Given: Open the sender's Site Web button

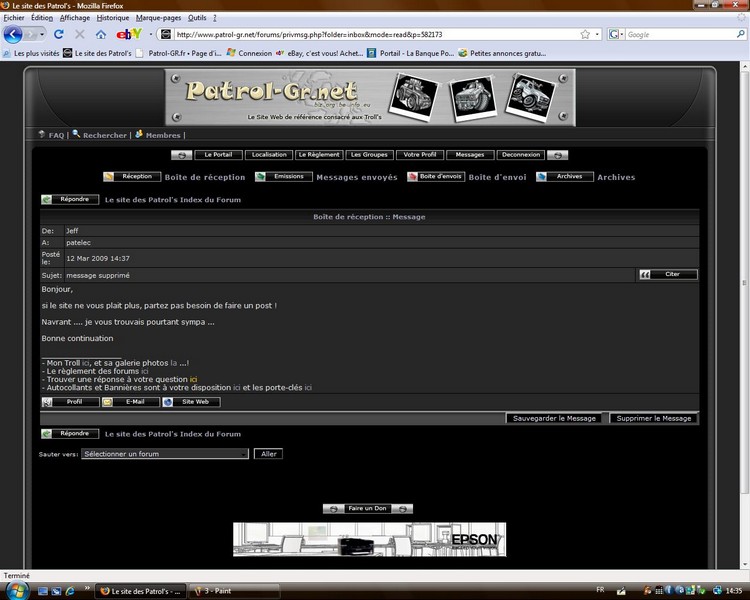Looking at the screenshot, I should (x=191, y=402).
